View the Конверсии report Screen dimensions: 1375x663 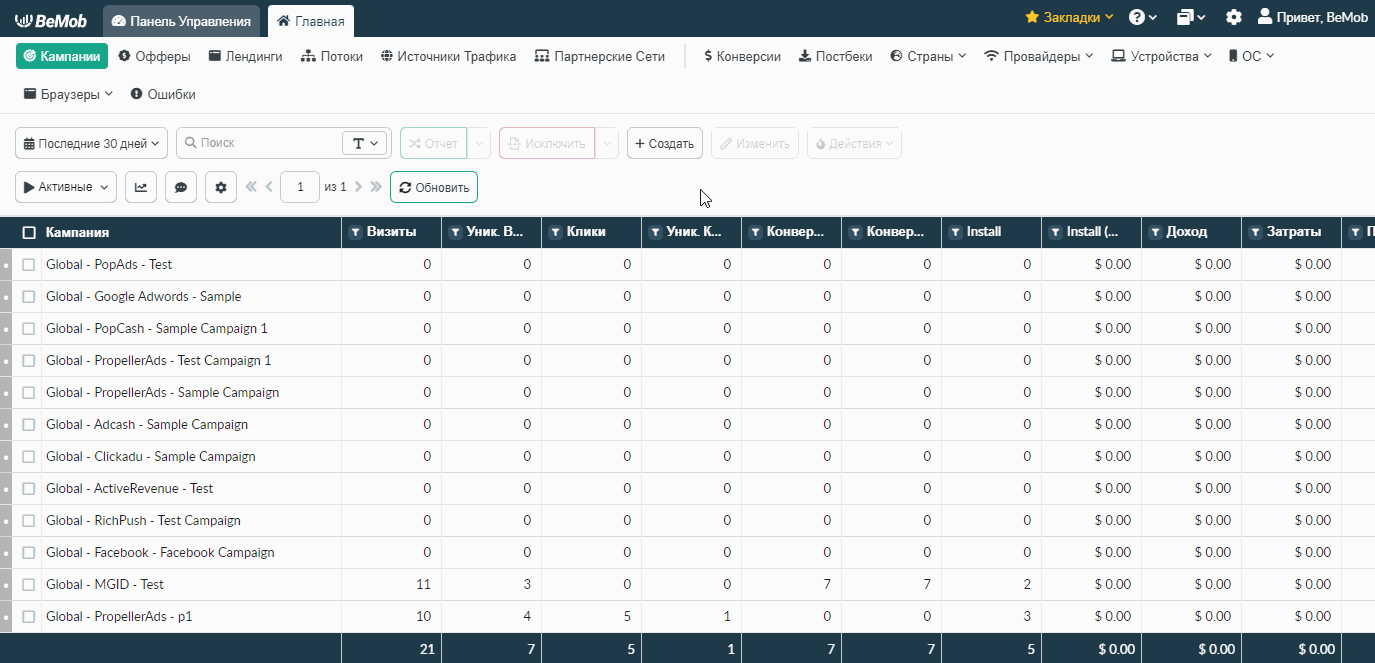[x=742, y=56]
